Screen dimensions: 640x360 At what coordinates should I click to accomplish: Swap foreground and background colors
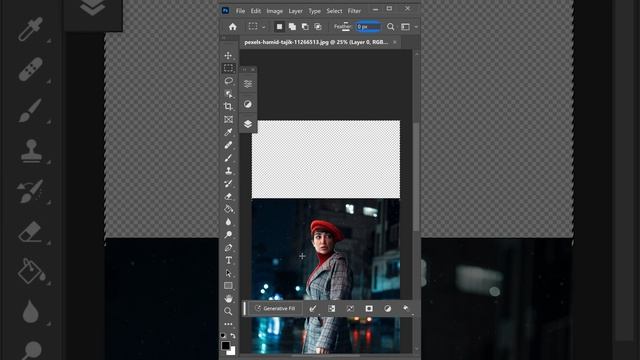point(233,336)
